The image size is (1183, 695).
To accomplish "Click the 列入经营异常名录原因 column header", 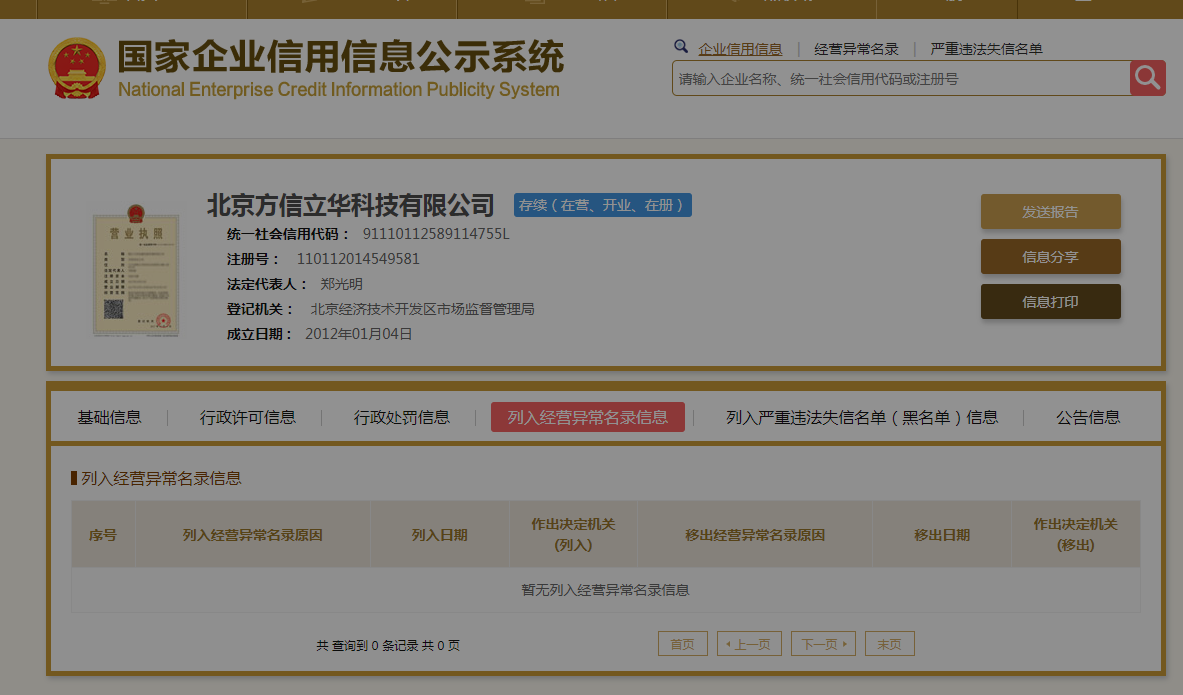I will click(x=253, y=534).
